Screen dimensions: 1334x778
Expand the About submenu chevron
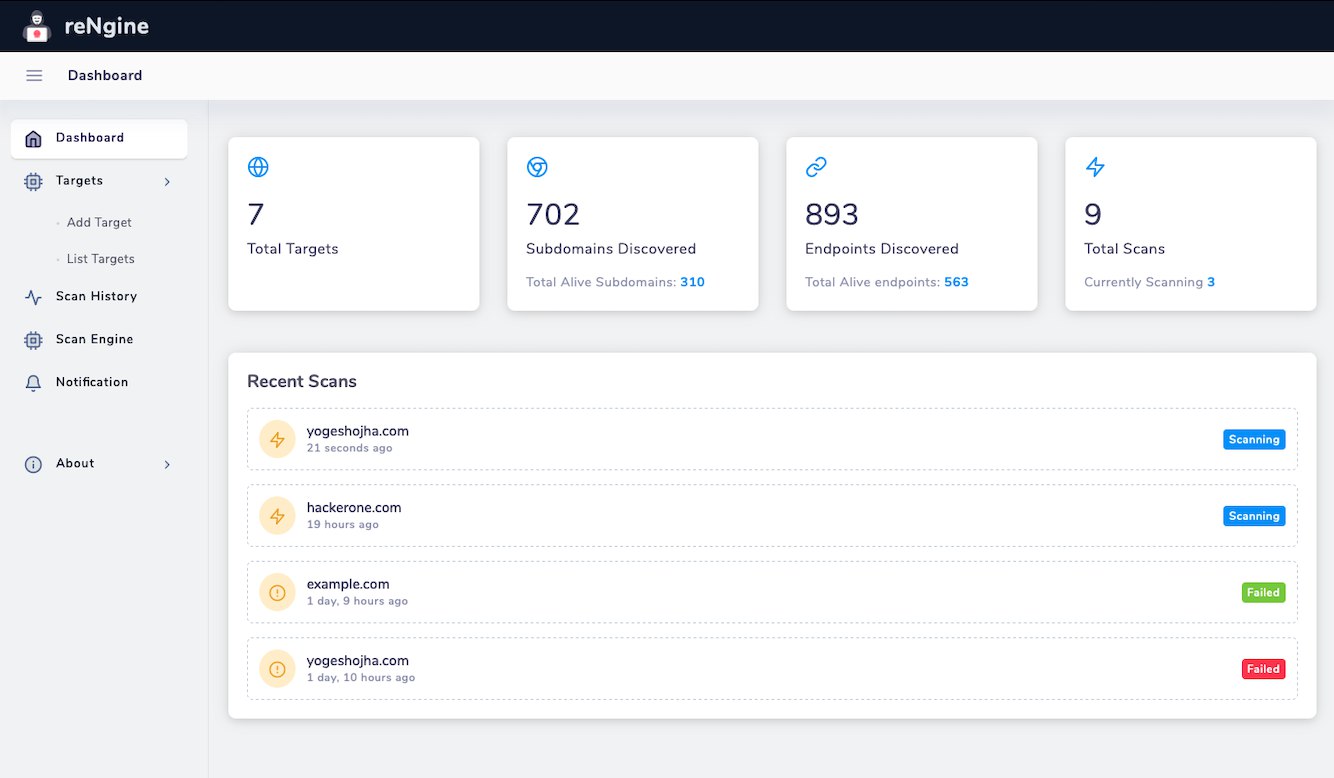167,465
